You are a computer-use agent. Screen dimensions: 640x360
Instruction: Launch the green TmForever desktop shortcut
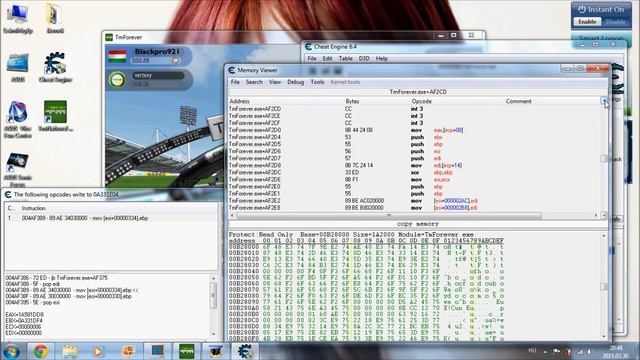(55, 112)
